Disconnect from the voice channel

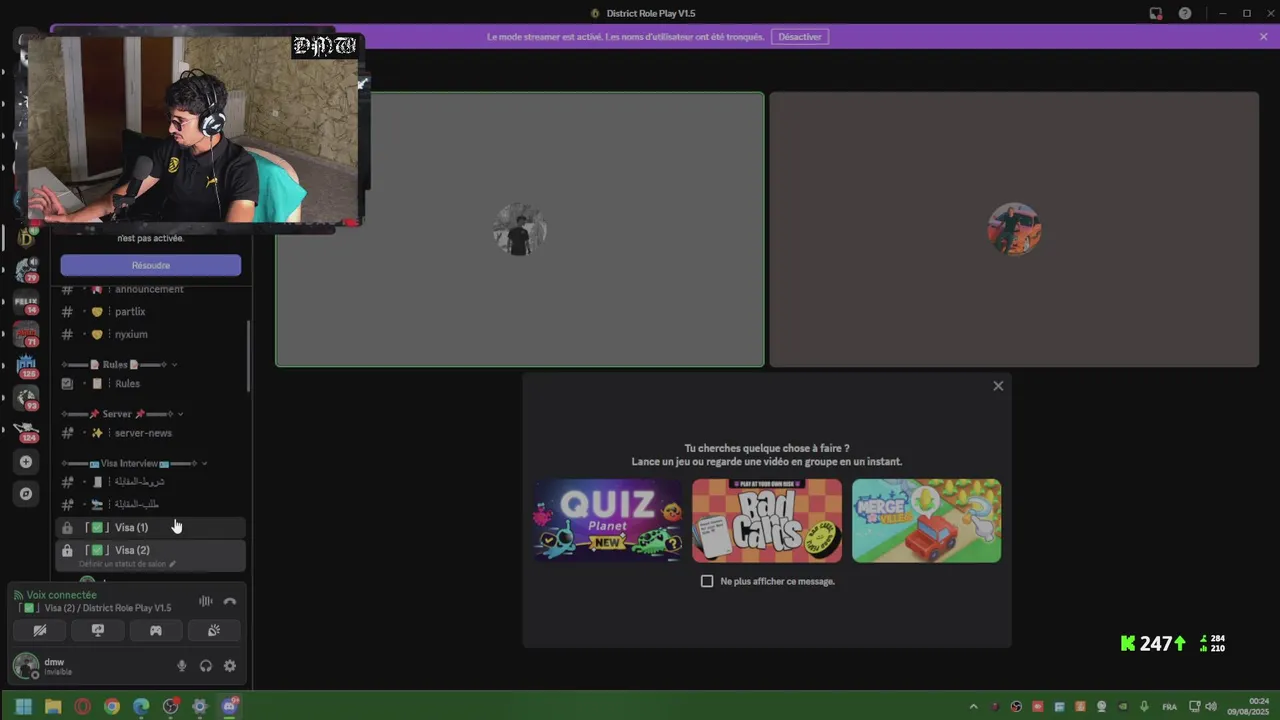click(x=230, y=601)
